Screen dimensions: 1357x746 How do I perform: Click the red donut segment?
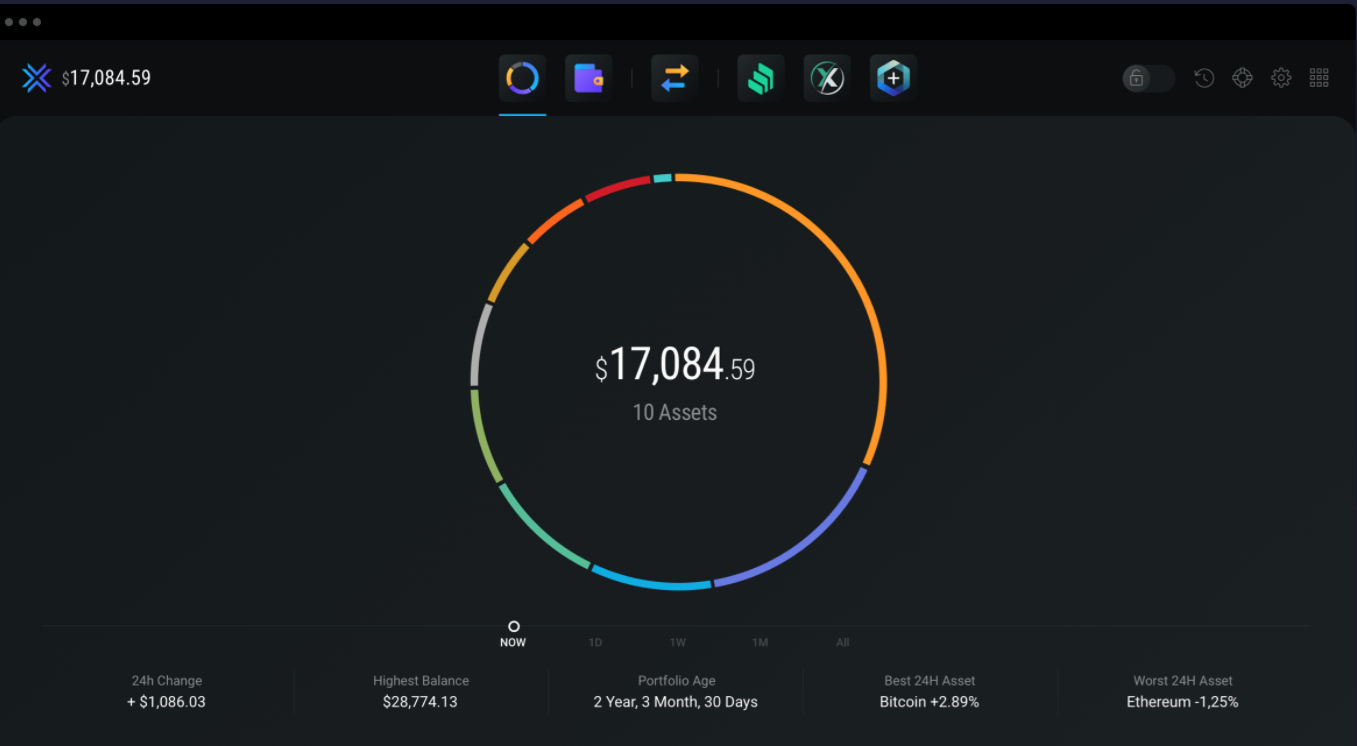click(617, 186)
